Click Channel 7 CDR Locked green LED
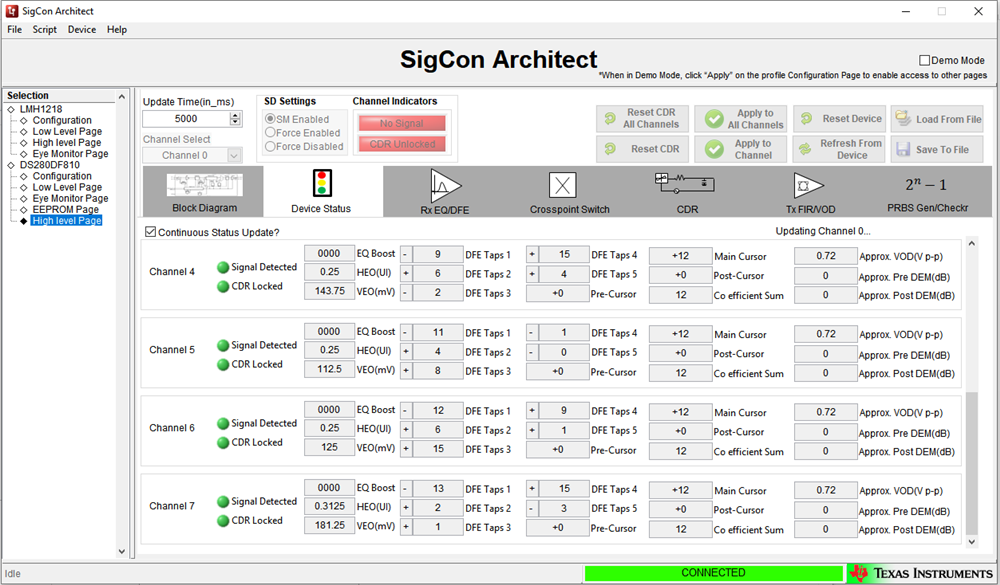Viewport: 1000px width, 585px height. point(223,521)
